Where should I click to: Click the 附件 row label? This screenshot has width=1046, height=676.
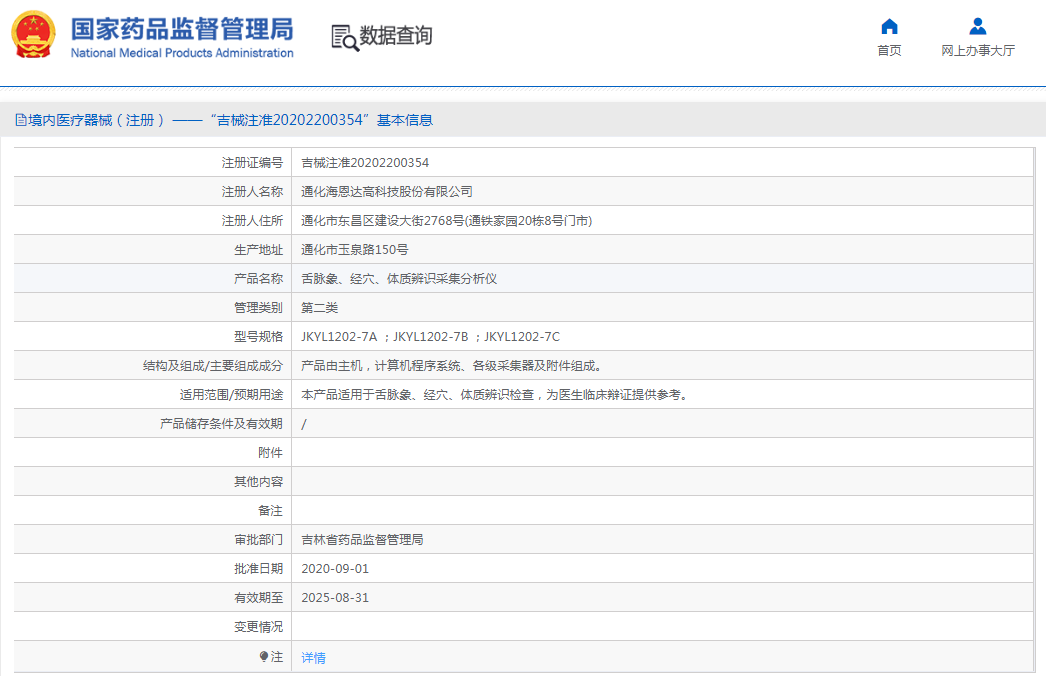pyautogui.click(x=270, y=453)
